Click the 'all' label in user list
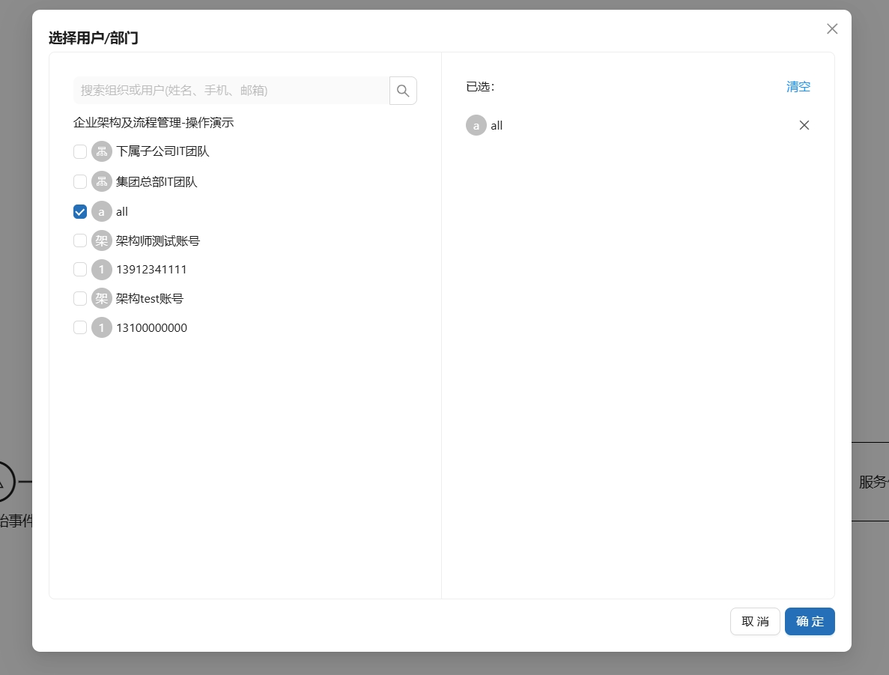 122,211
